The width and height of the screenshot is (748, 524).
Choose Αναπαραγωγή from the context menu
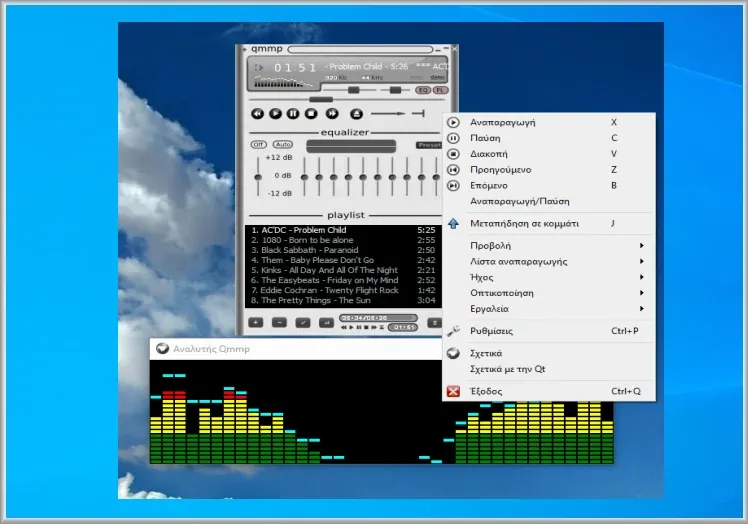pos(549,122)
